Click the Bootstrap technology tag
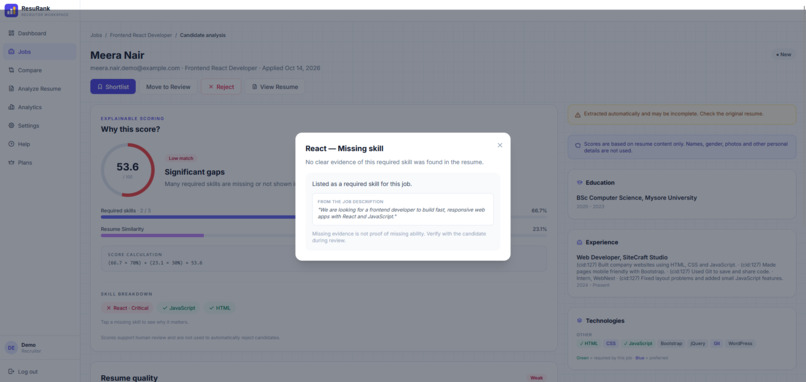Screen dimensions: 806x382 point(671,343)
